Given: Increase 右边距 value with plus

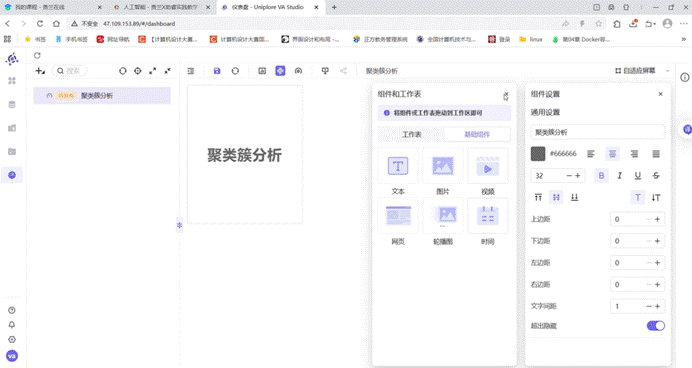Looking at the screenshot, I should tap(657, 285).
